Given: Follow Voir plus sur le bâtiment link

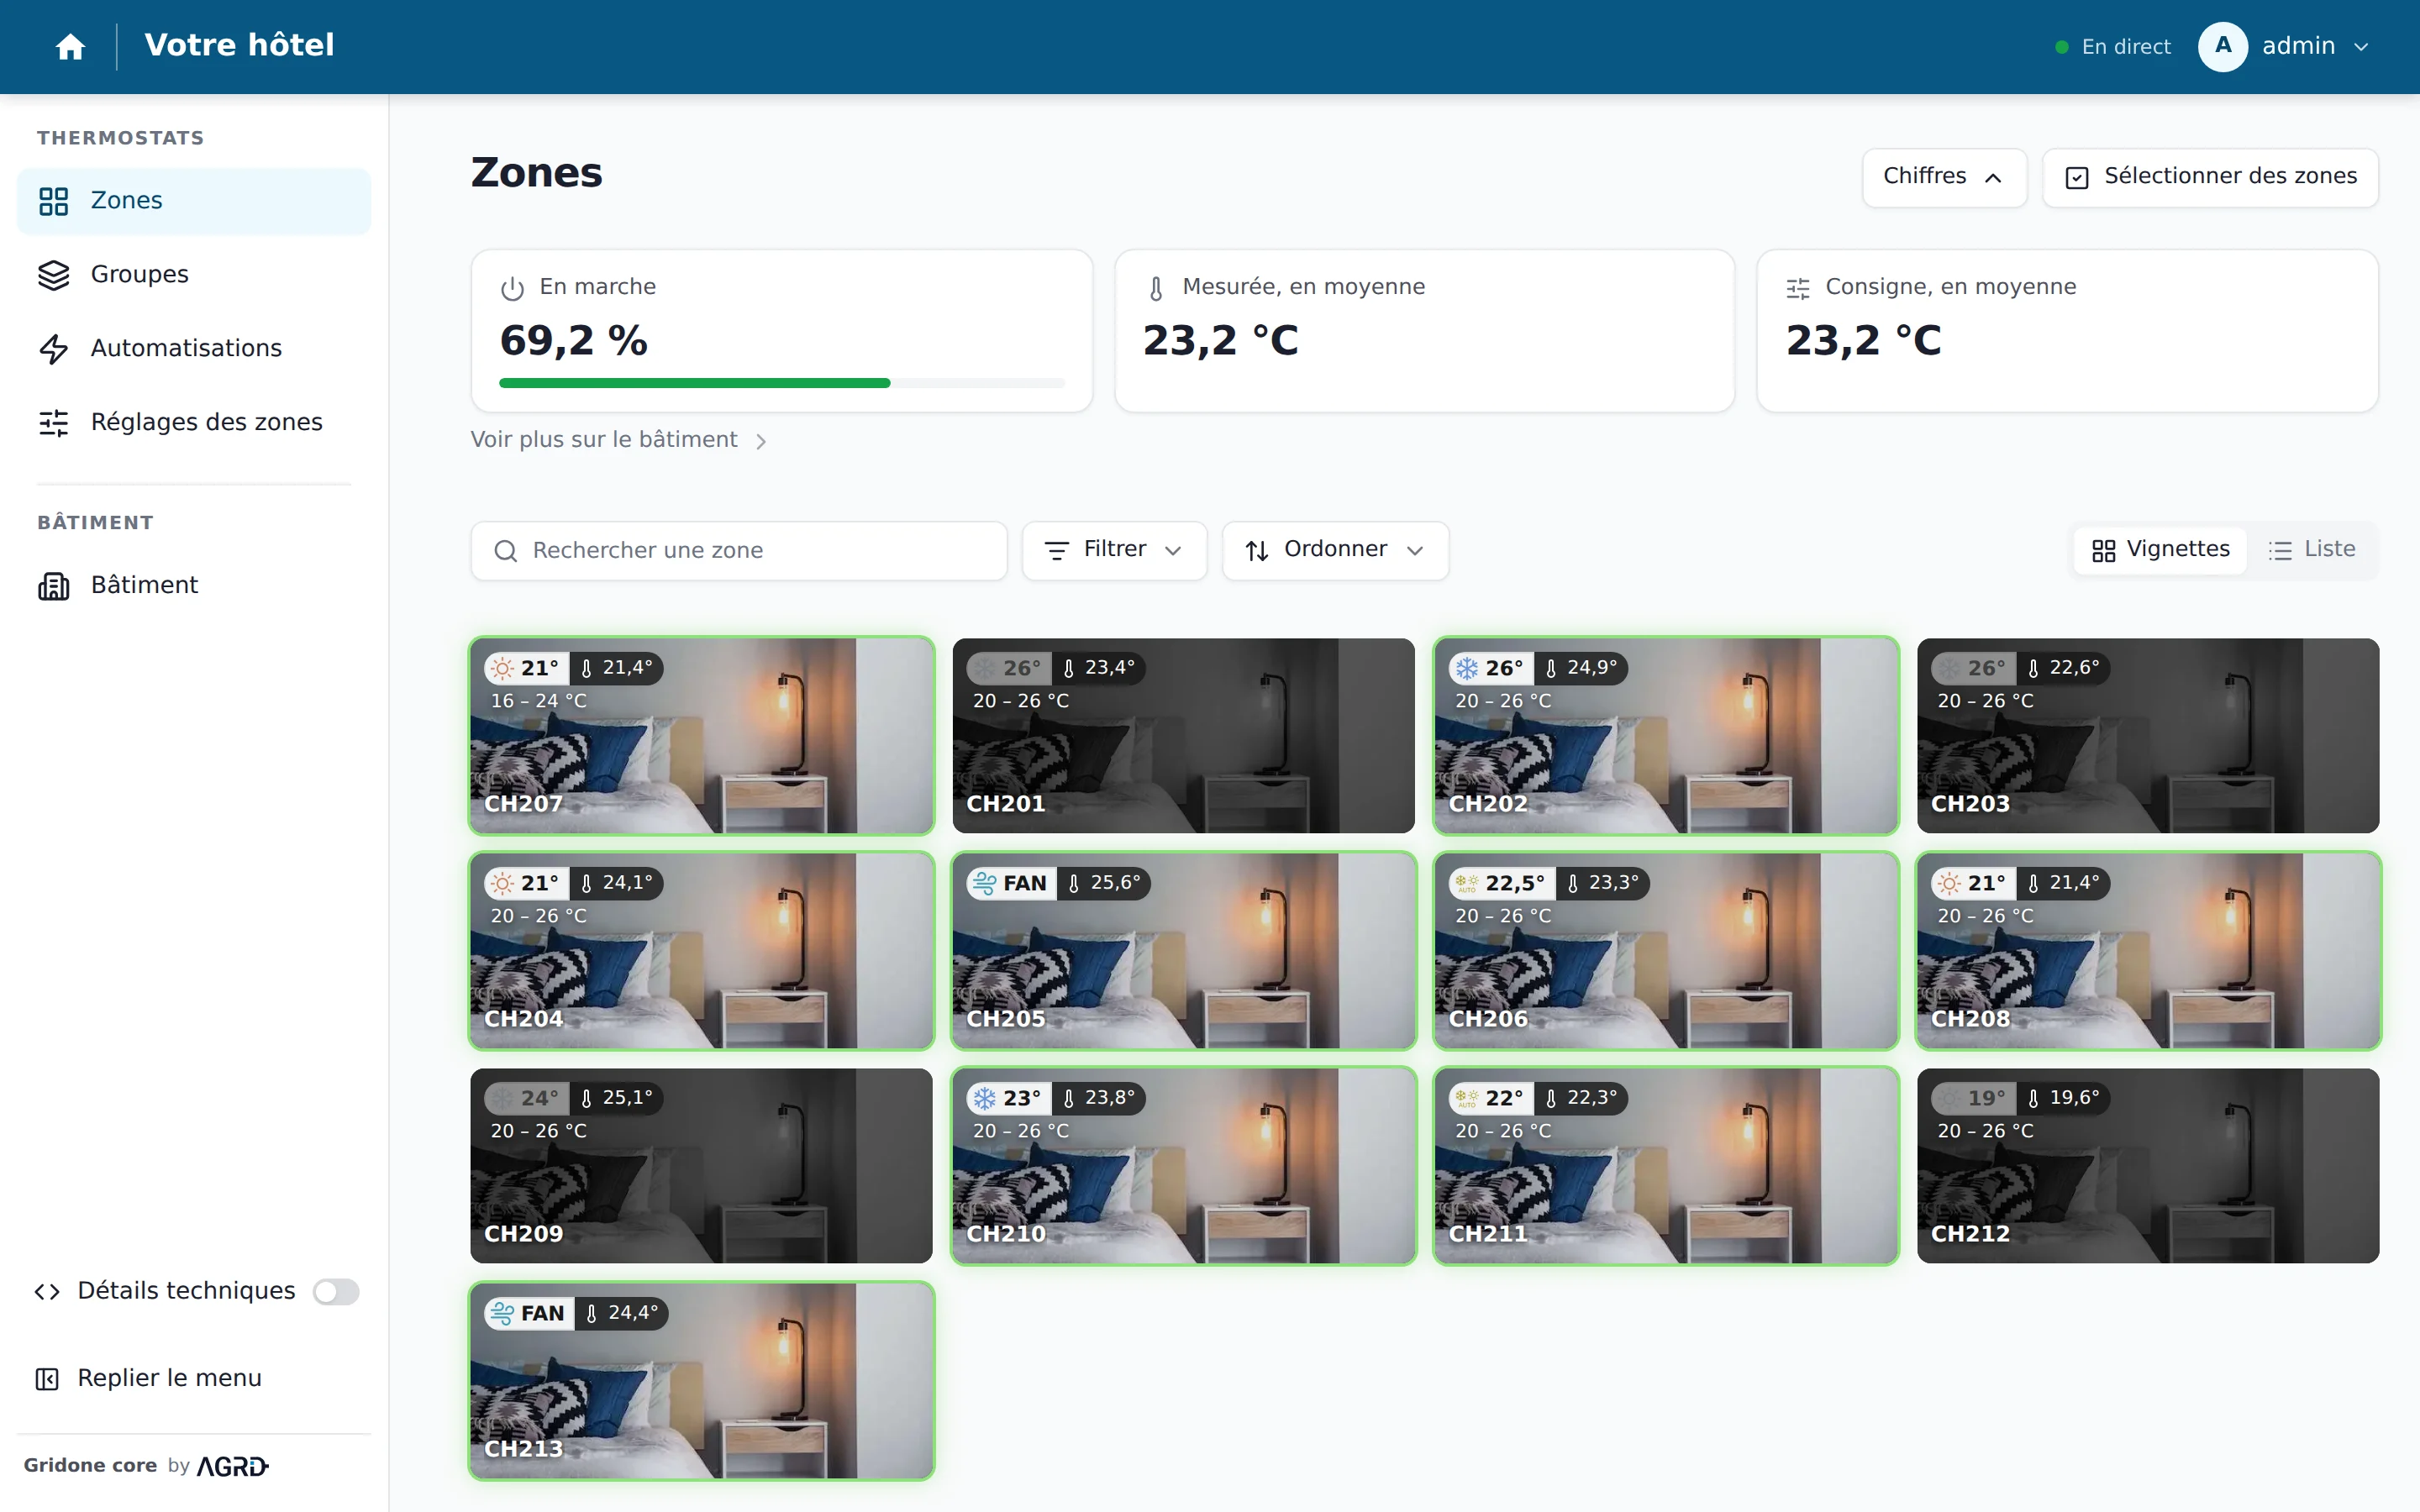Looking at the screenshot, I should click(619, 440).
